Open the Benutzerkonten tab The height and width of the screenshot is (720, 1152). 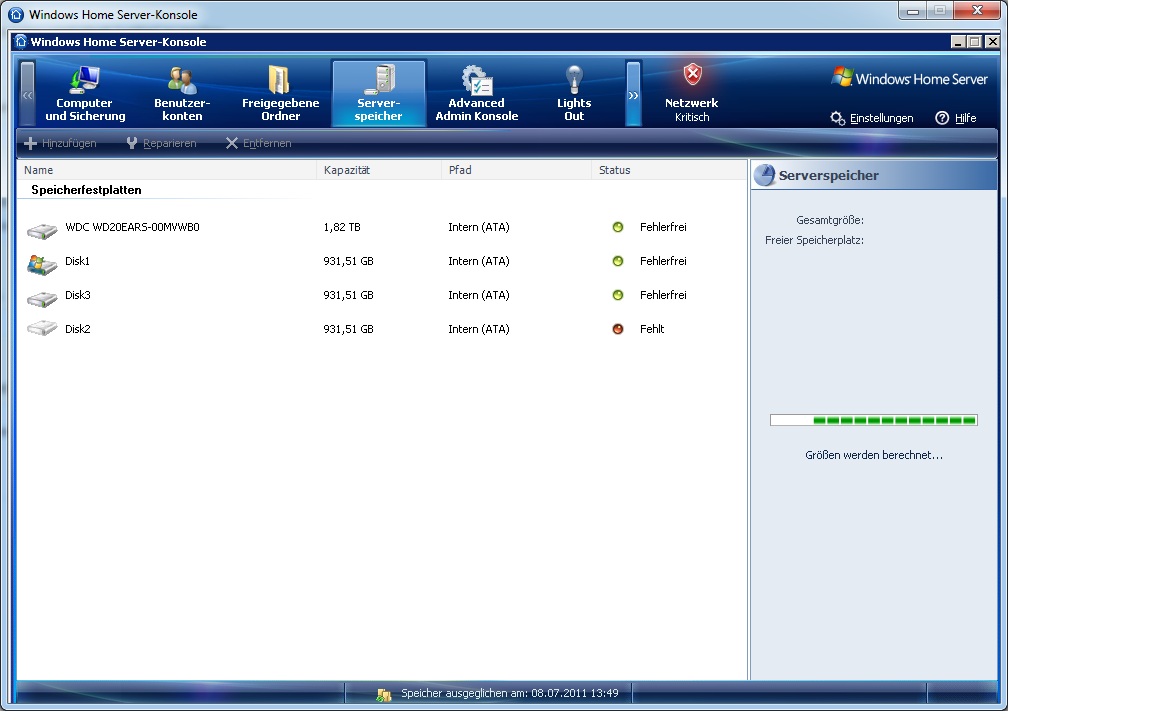[182, 94]
